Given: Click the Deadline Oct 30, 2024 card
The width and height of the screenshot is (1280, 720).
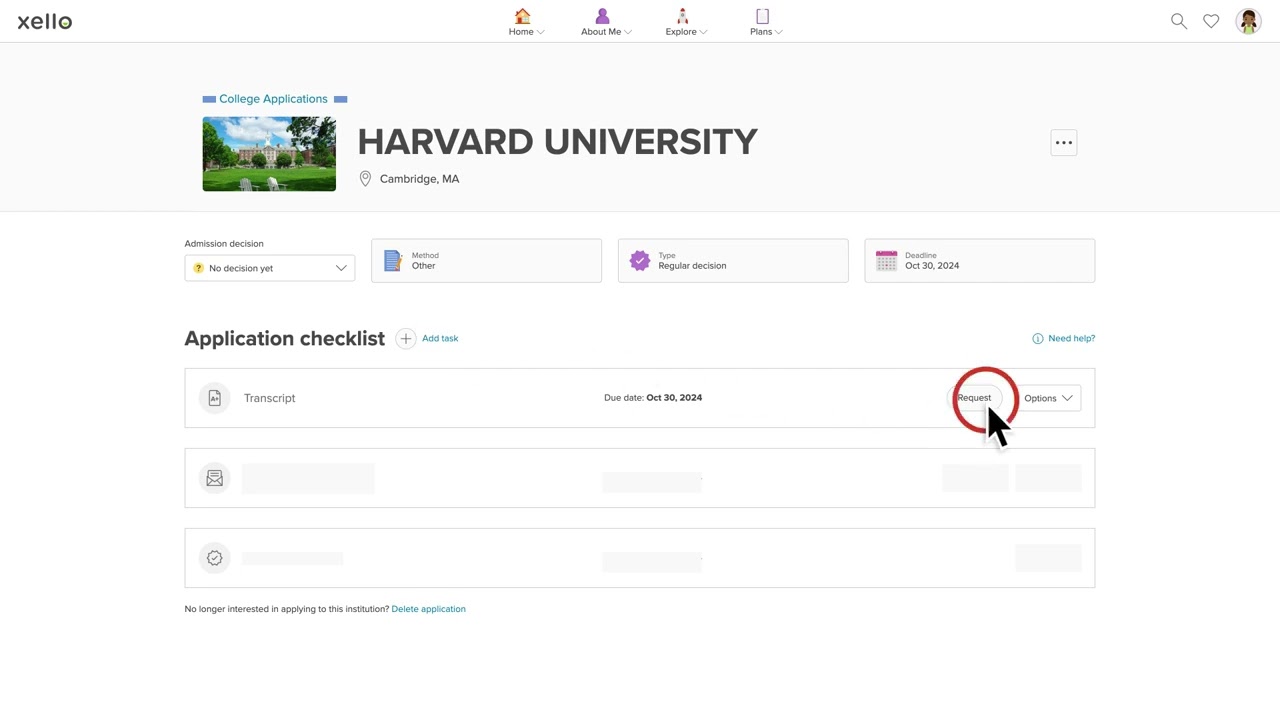Looking at the screenshot, I should point(980,261).
